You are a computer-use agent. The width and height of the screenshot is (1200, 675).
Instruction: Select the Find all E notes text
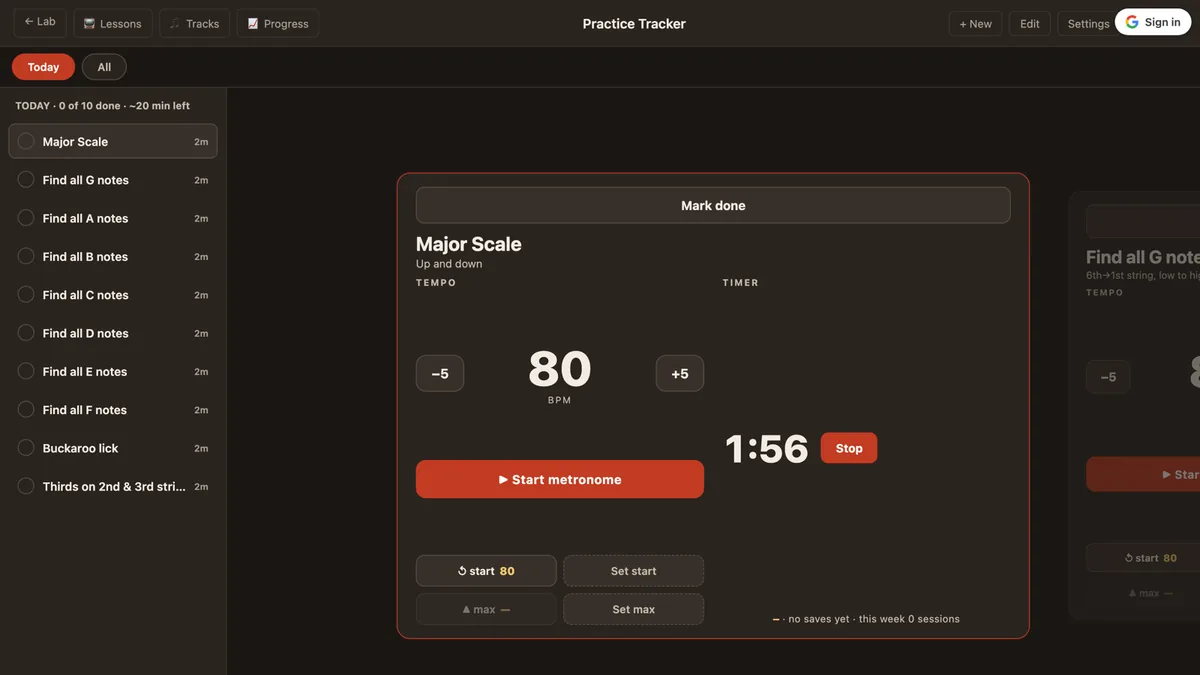tap(85, 372)
